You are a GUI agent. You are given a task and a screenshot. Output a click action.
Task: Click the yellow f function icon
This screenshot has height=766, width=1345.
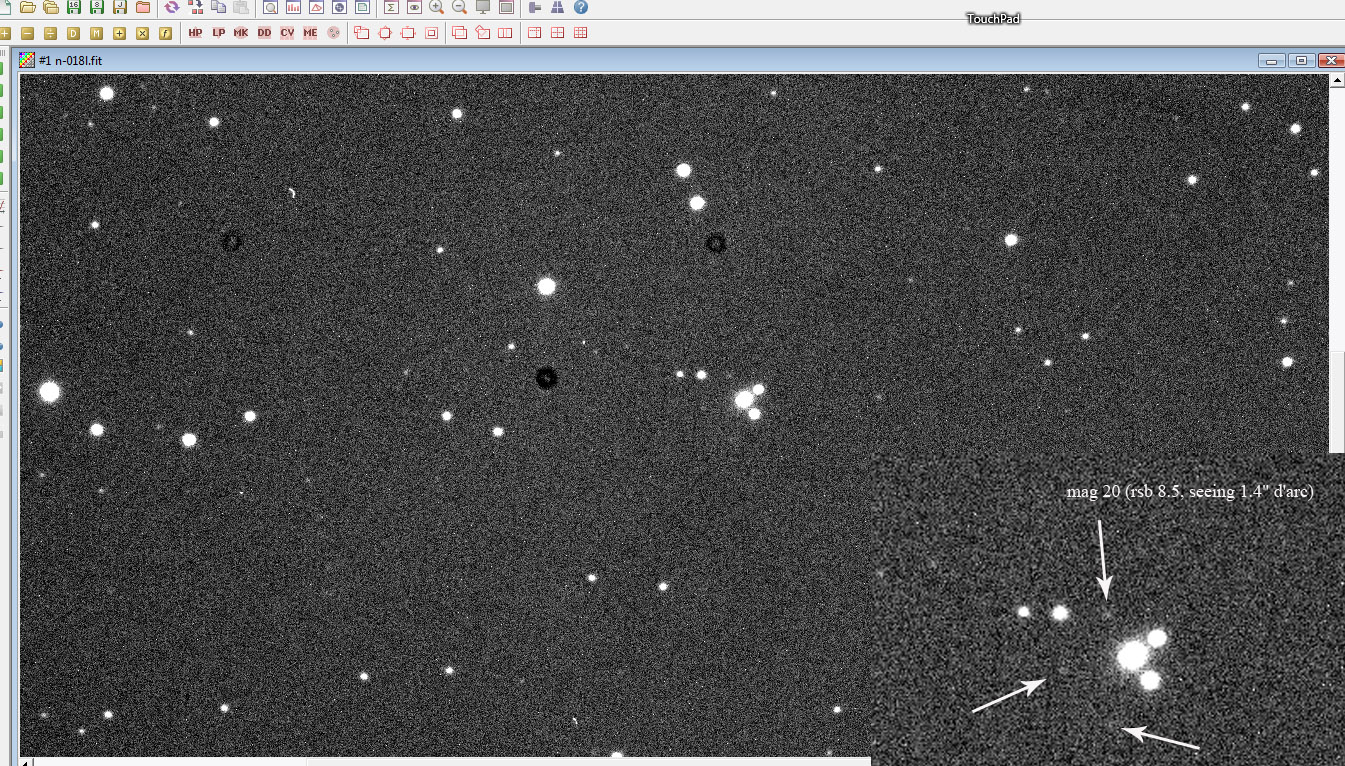coord(166,33)
